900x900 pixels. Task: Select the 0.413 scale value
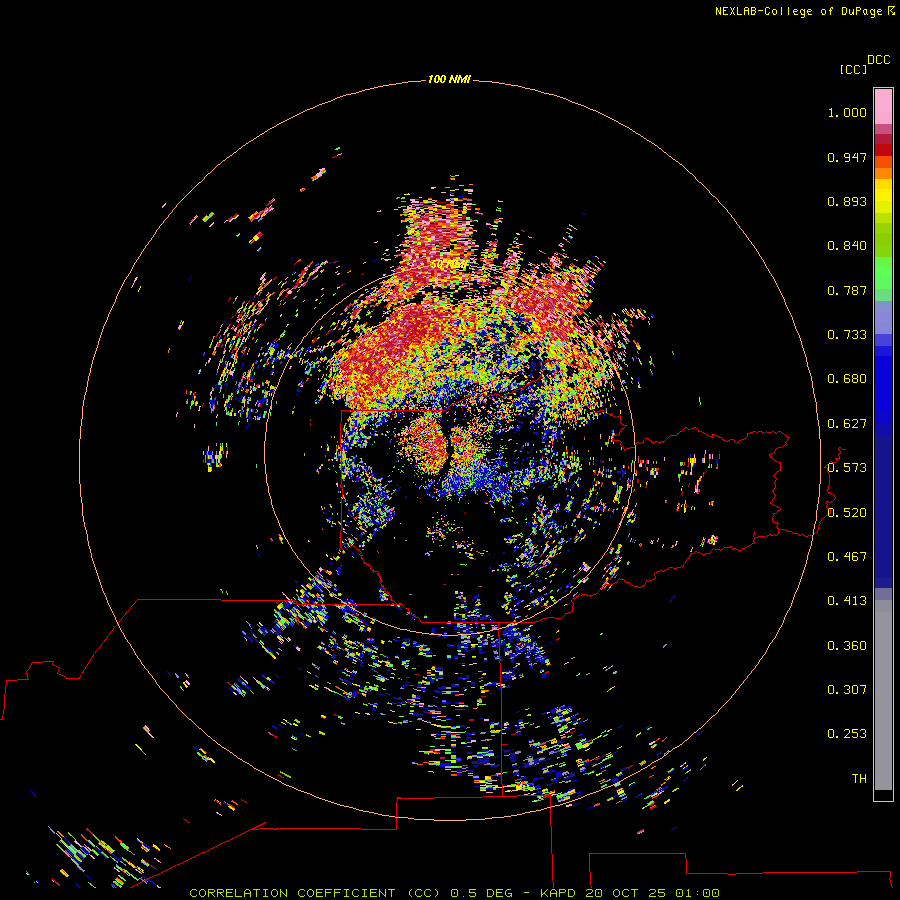pyautogui.click(x=847, y=601)
